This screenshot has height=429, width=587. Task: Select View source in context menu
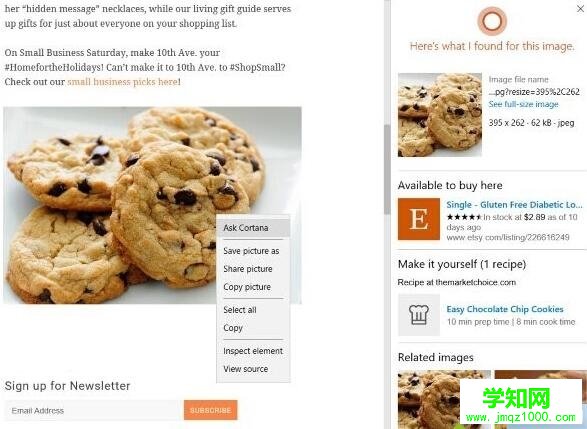(x=246, y=369)
